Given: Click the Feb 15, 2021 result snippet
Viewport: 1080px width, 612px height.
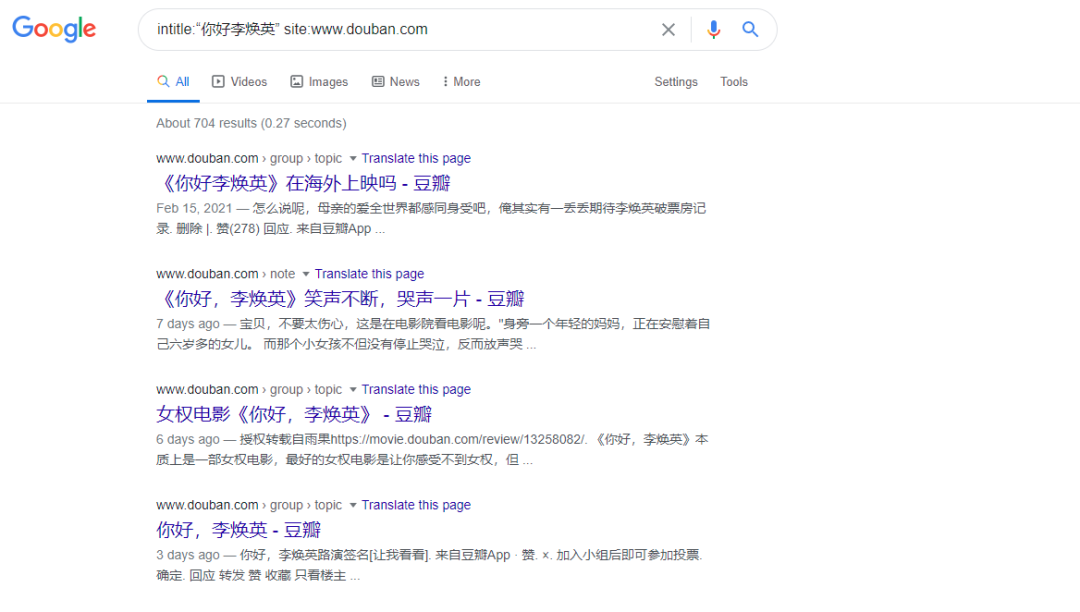Looking at the screenshot, I should [x=431, y=218].
